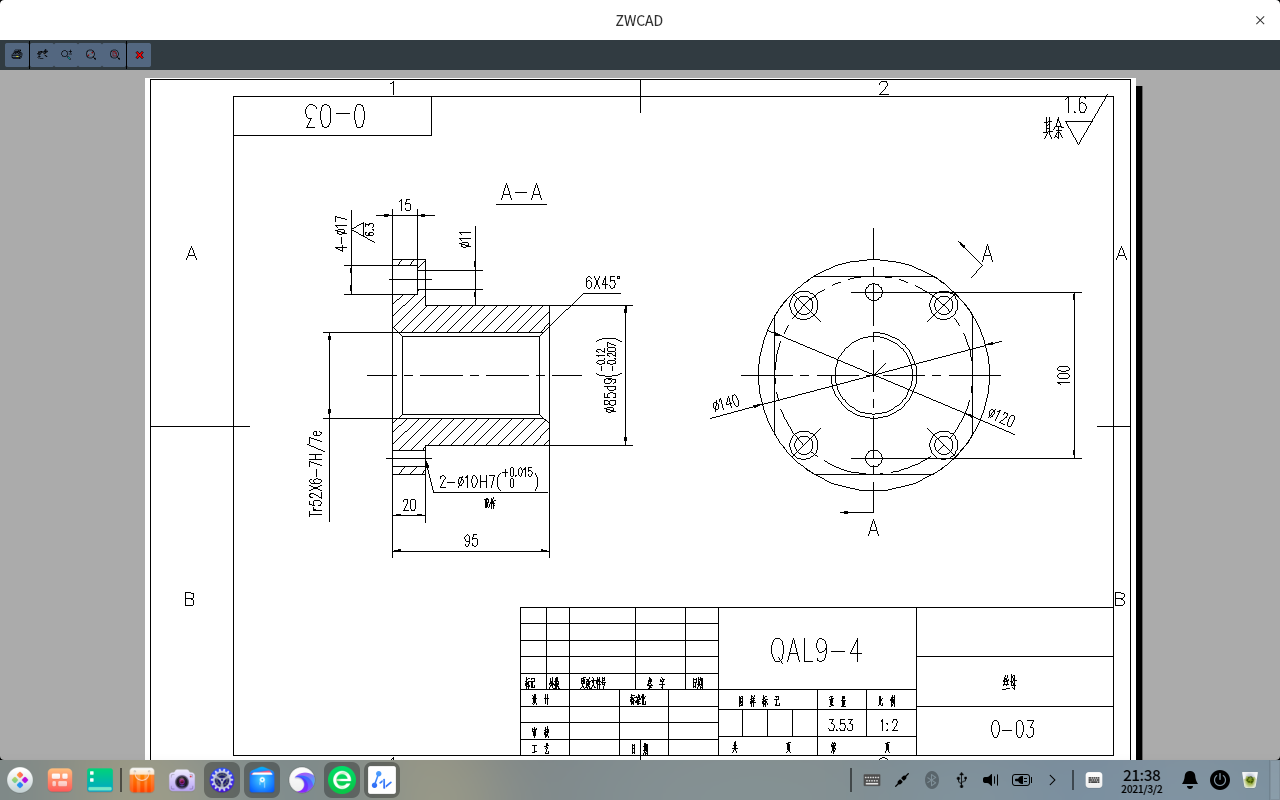Click the 6X45° chamfer annotation
The height and width of the screenshot is (800, 1280).
(x=602, y=282)
